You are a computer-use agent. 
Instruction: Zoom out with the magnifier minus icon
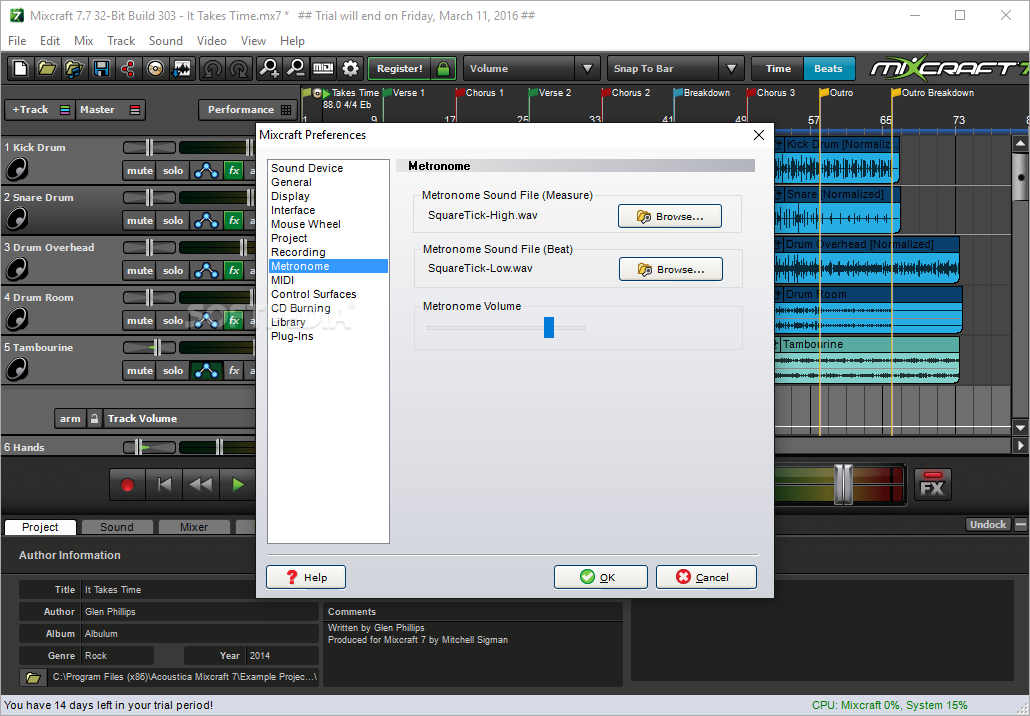pos(296,68)
